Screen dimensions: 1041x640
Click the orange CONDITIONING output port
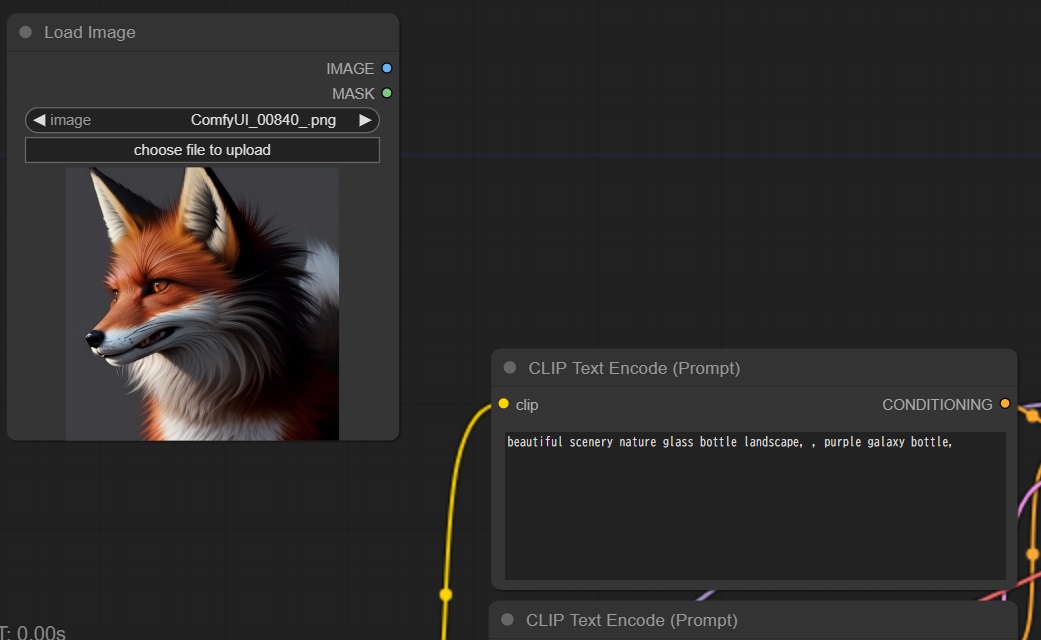pos(1005,404)
